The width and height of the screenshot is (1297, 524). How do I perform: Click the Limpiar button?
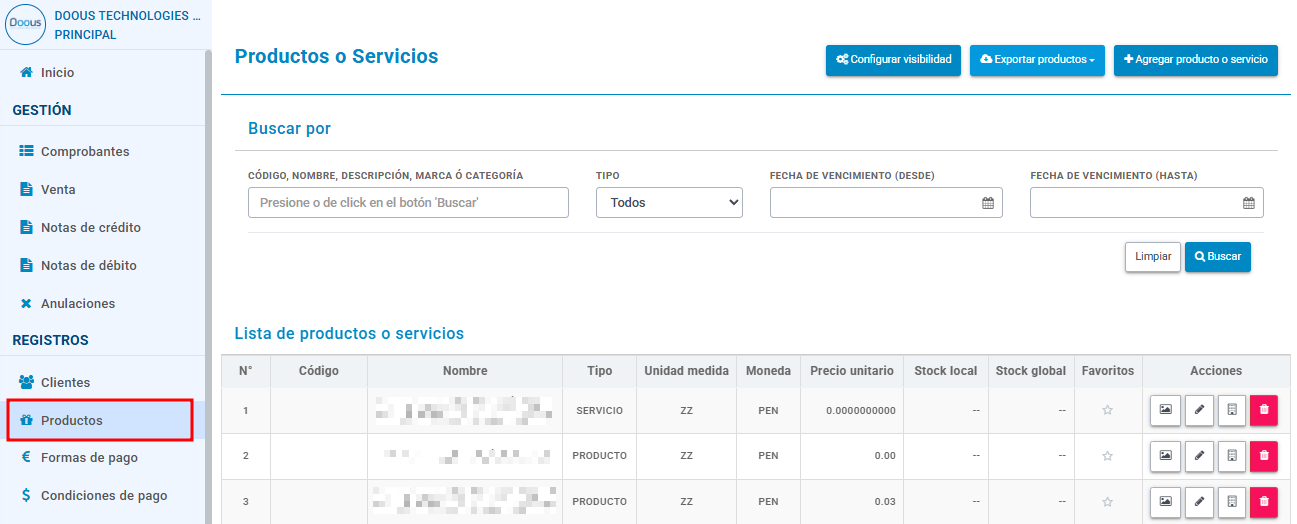tap(1153, 257)
